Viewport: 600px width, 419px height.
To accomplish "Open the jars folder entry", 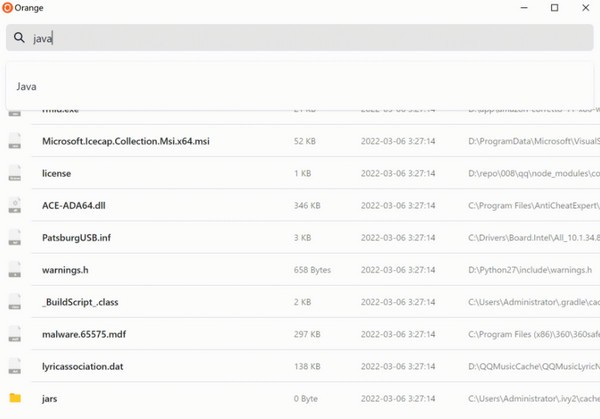I will tap(49, 398).
